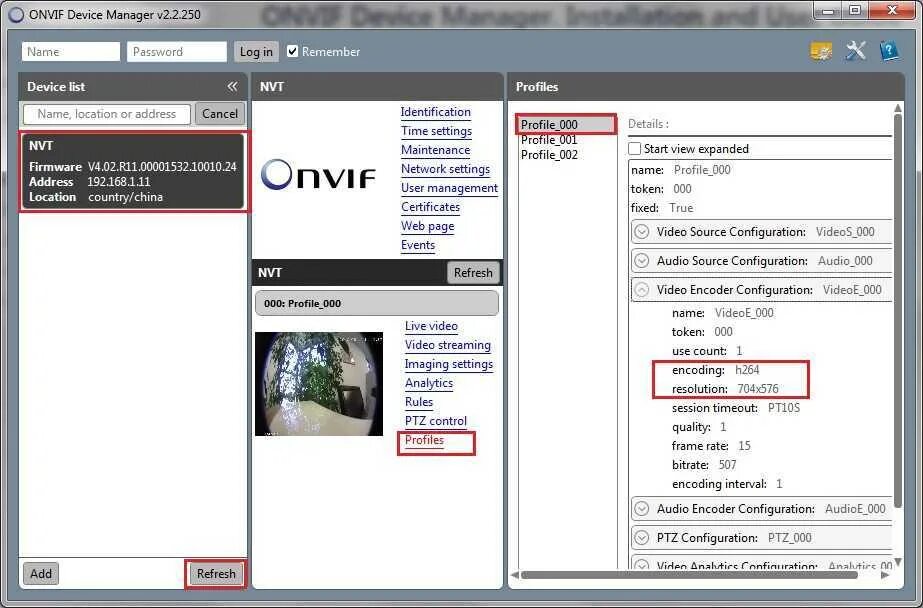Toggle the Remember checkbox

tap(293, 51)
